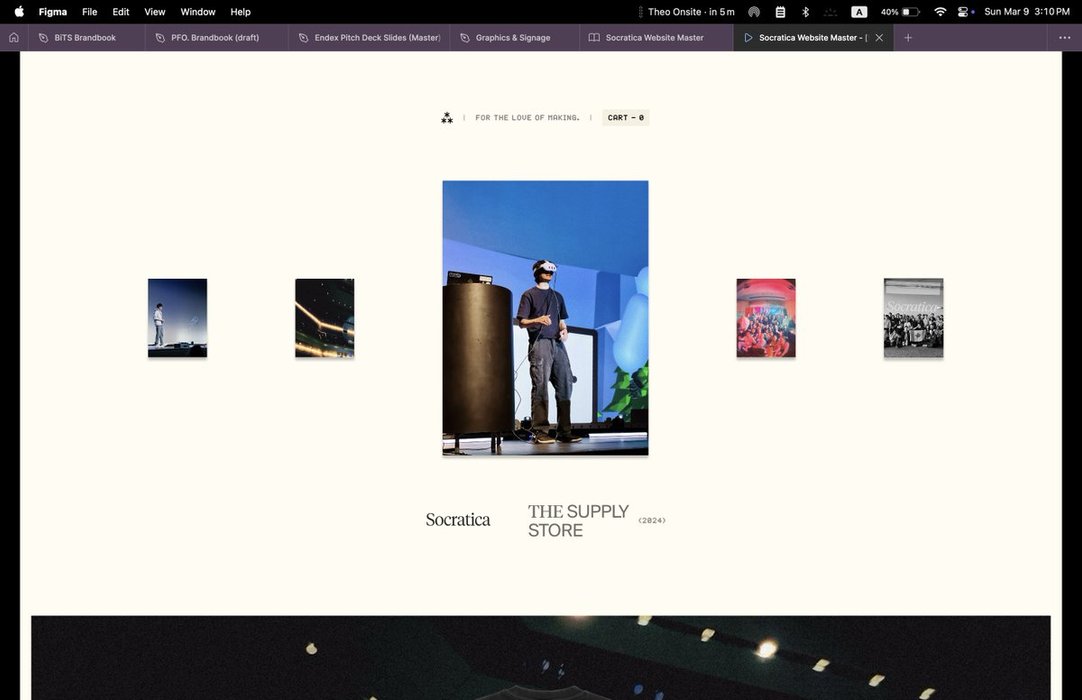Screen dimensions: 1082x700
Task: Open the battery 40% status
Action: pyautogui.click(x=900, y=12)
